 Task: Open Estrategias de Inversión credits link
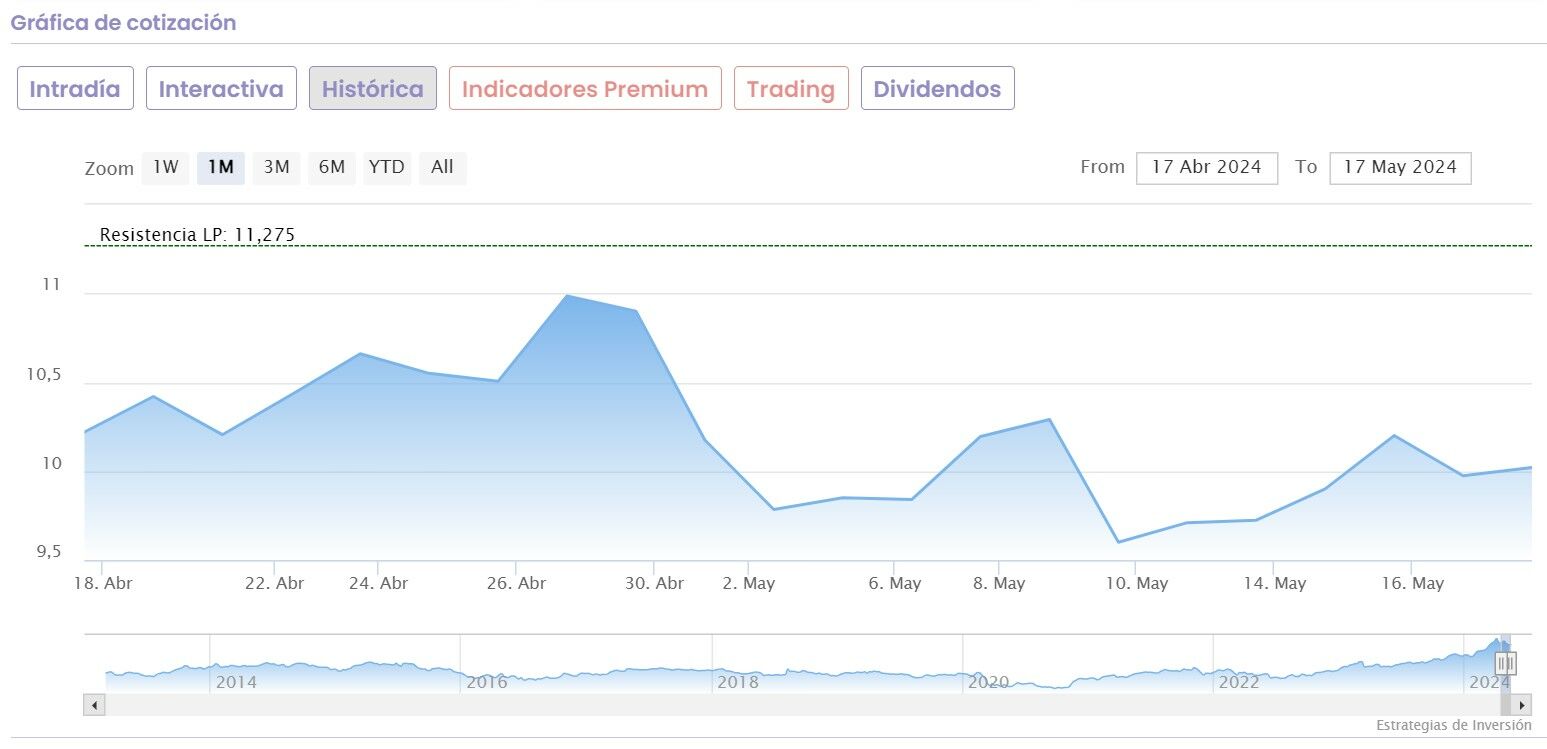pyautogui.click(x=1453, y=726)
